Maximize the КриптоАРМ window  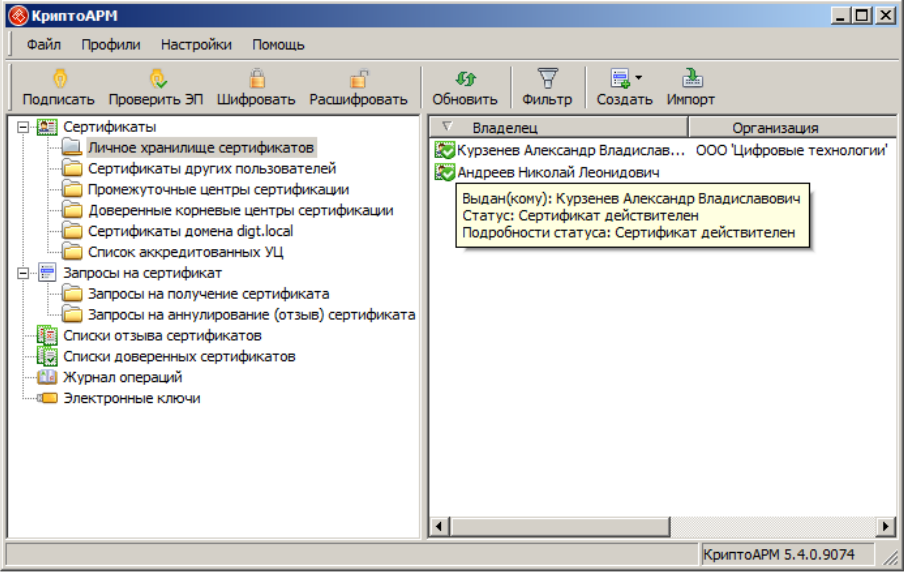(862, 16)
